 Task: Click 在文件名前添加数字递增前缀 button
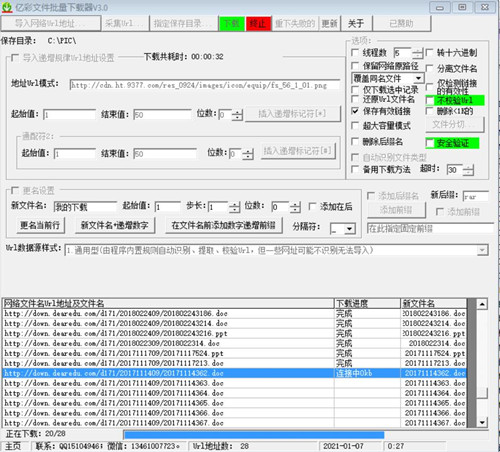click(224, 225)
